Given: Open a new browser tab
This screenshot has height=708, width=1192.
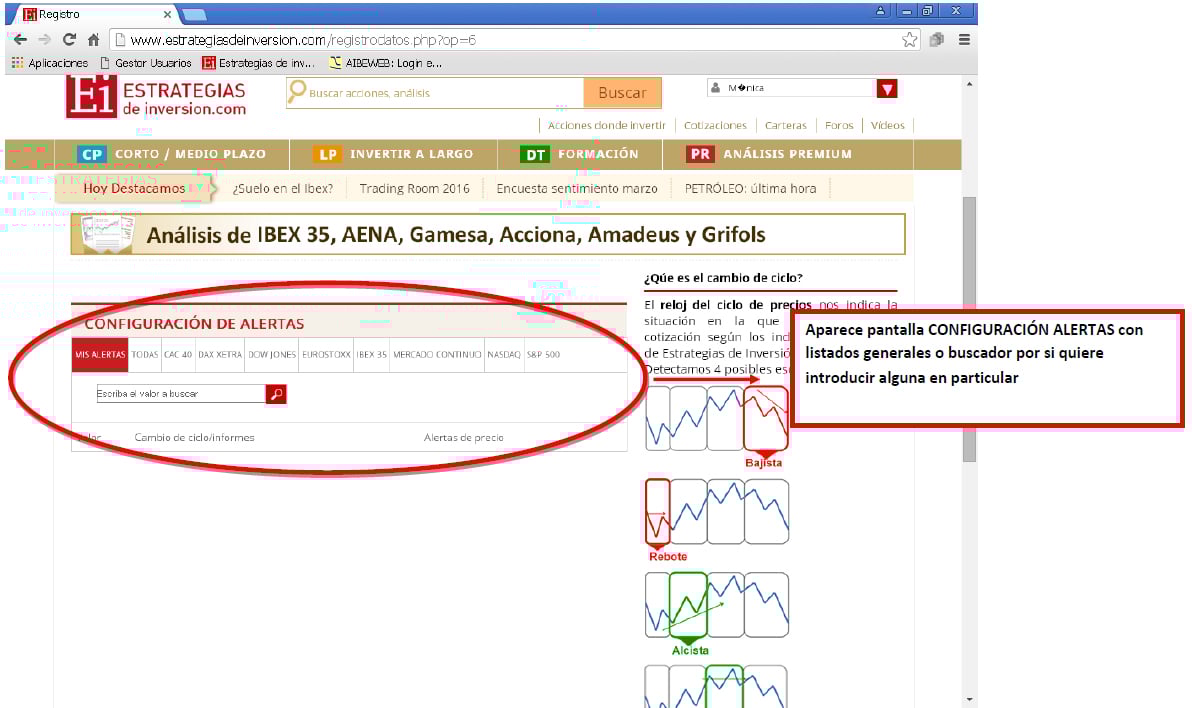Looking at the screenshot, I should pos(194,14).
